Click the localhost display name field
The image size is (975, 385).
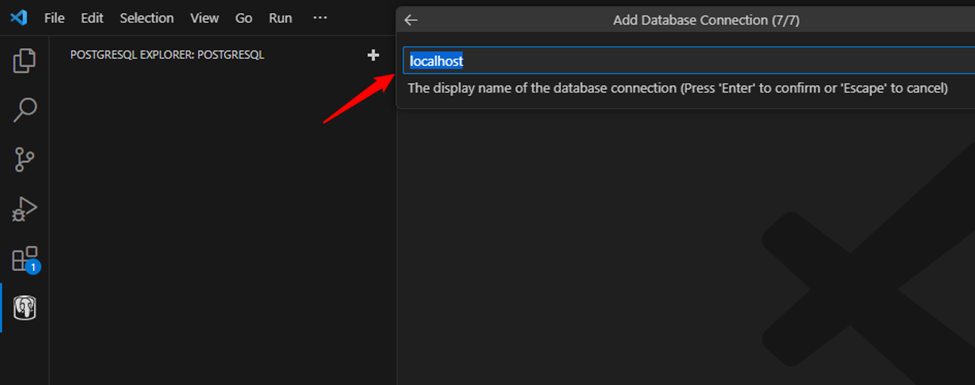689,61
